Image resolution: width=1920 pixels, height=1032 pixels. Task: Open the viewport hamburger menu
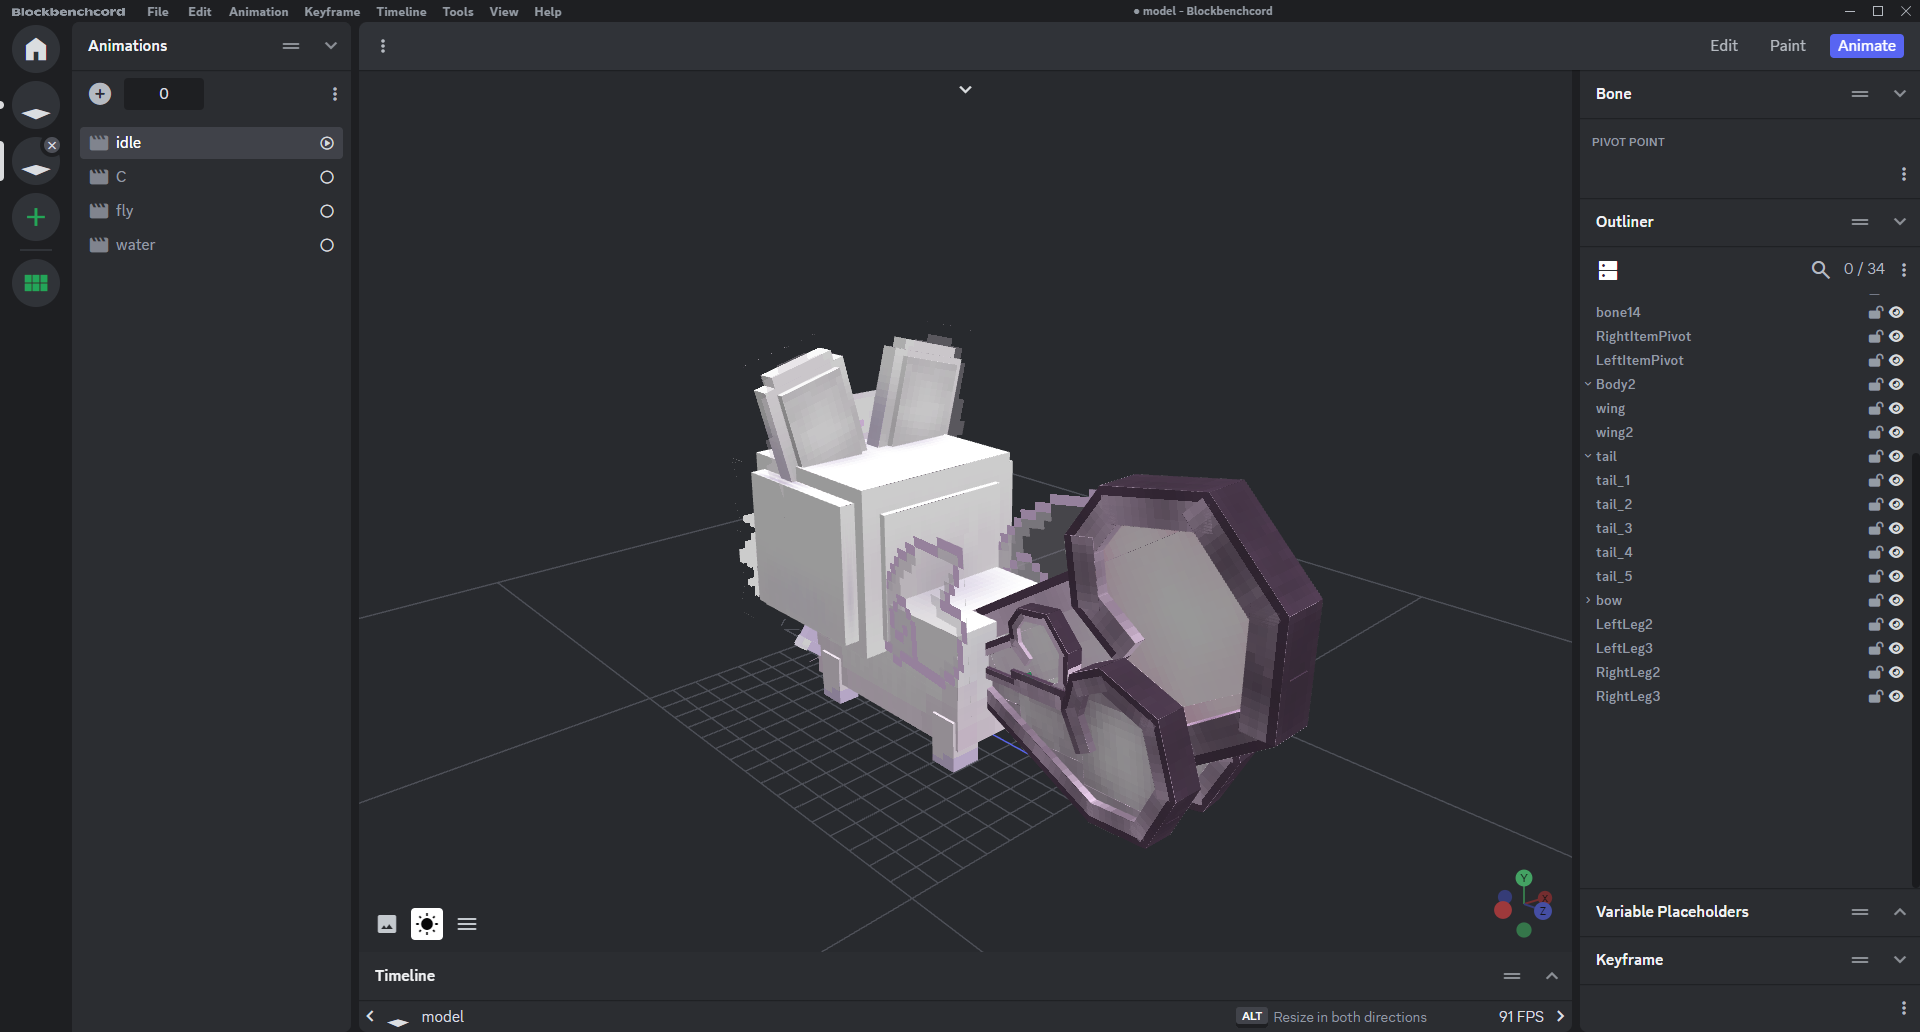coord(467,924)
